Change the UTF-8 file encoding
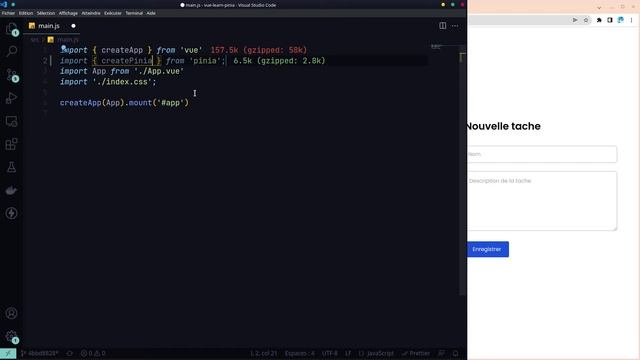This screenshot has height=360, width=640. coord(329,353)
